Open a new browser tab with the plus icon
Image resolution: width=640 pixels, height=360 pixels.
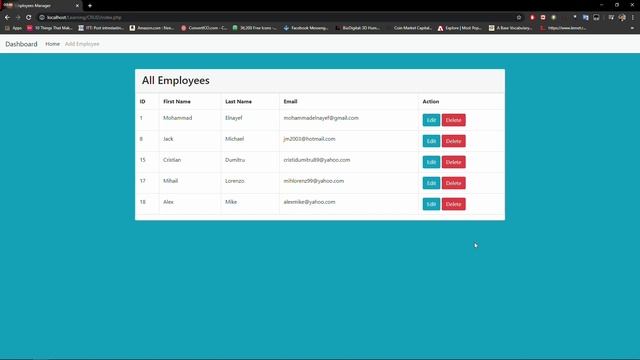coord(90,6)
